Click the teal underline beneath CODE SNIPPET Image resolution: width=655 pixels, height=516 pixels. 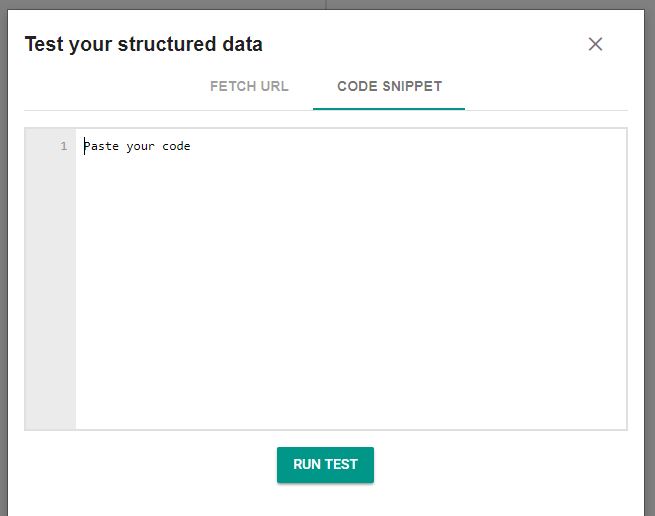pyautogui.click(x=389, y=109)
